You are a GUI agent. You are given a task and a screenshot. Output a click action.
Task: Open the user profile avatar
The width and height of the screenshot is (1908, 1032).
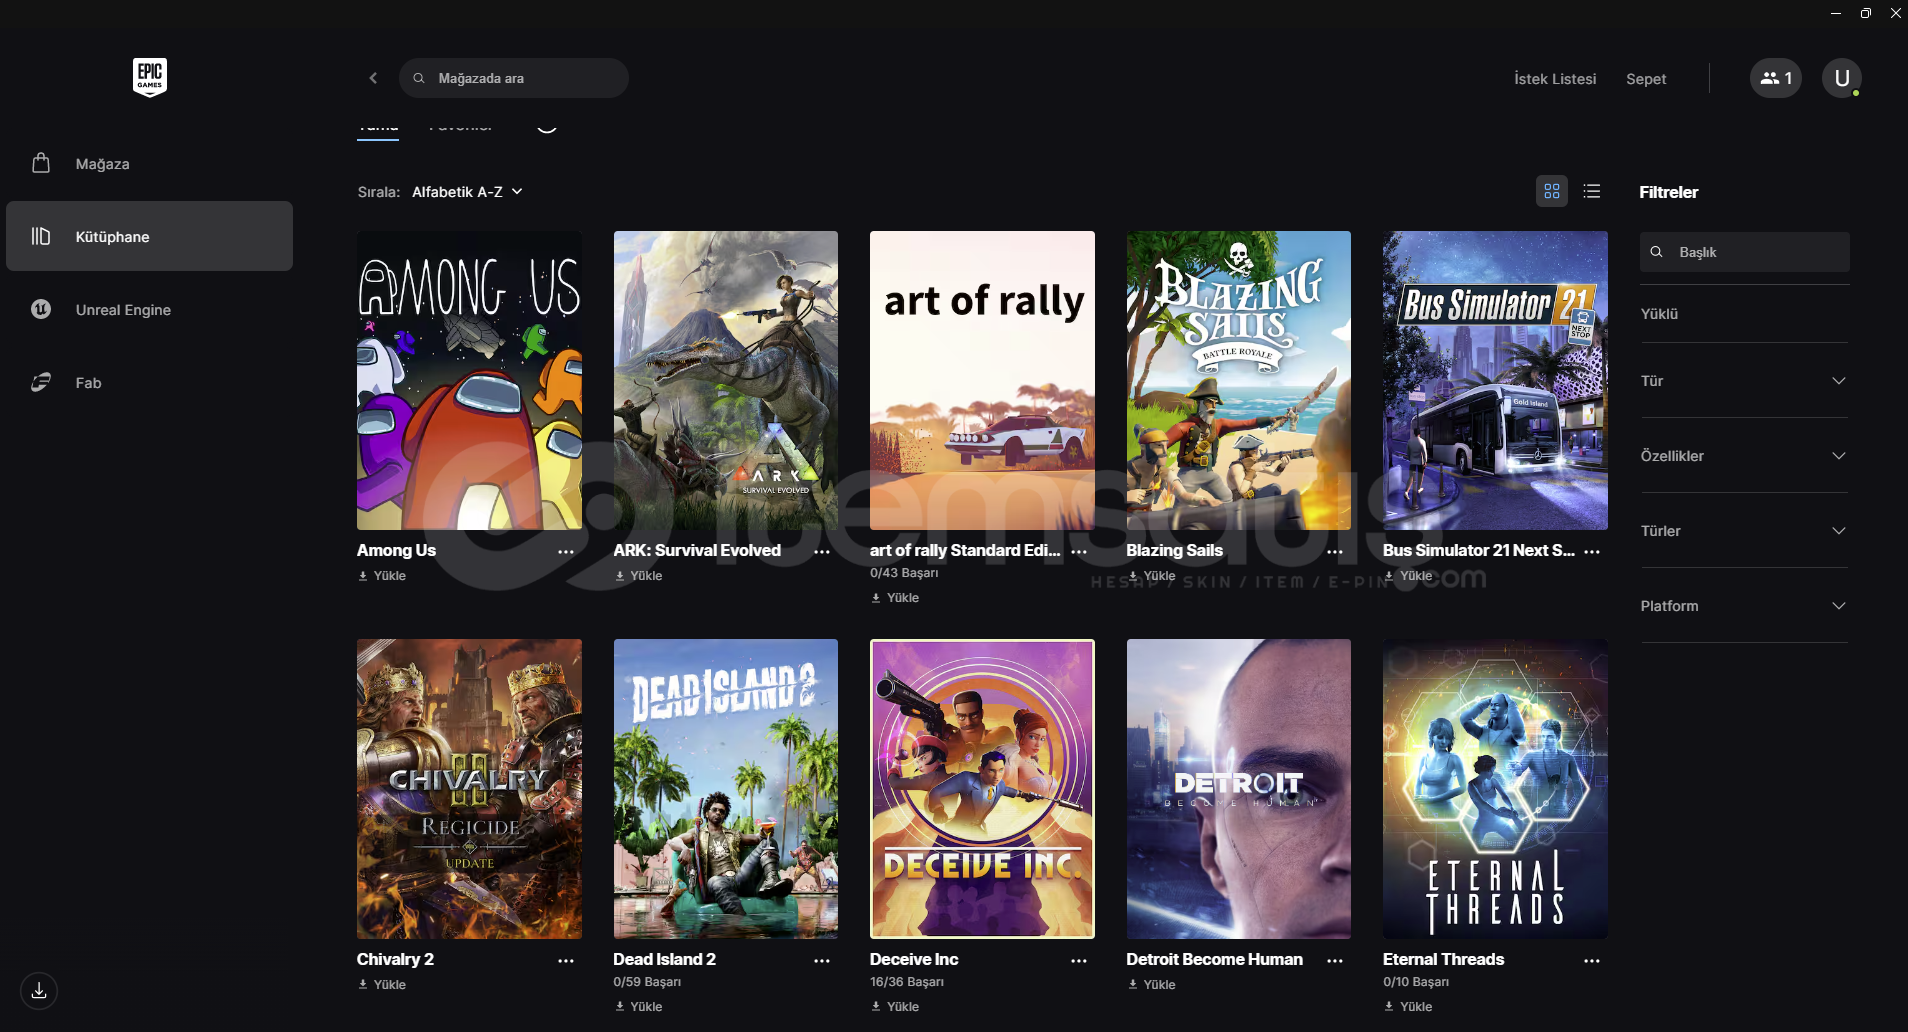pyautogui.click(x=1841, y=78)
